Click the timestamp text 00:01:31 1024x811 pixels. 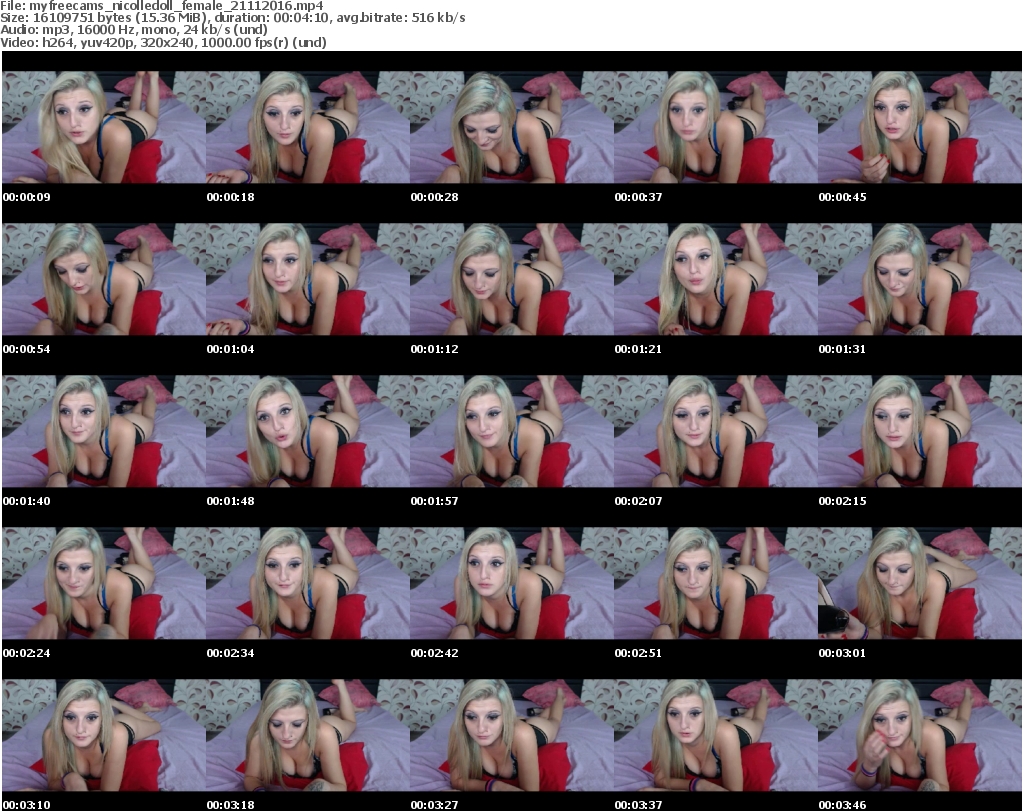842,349
